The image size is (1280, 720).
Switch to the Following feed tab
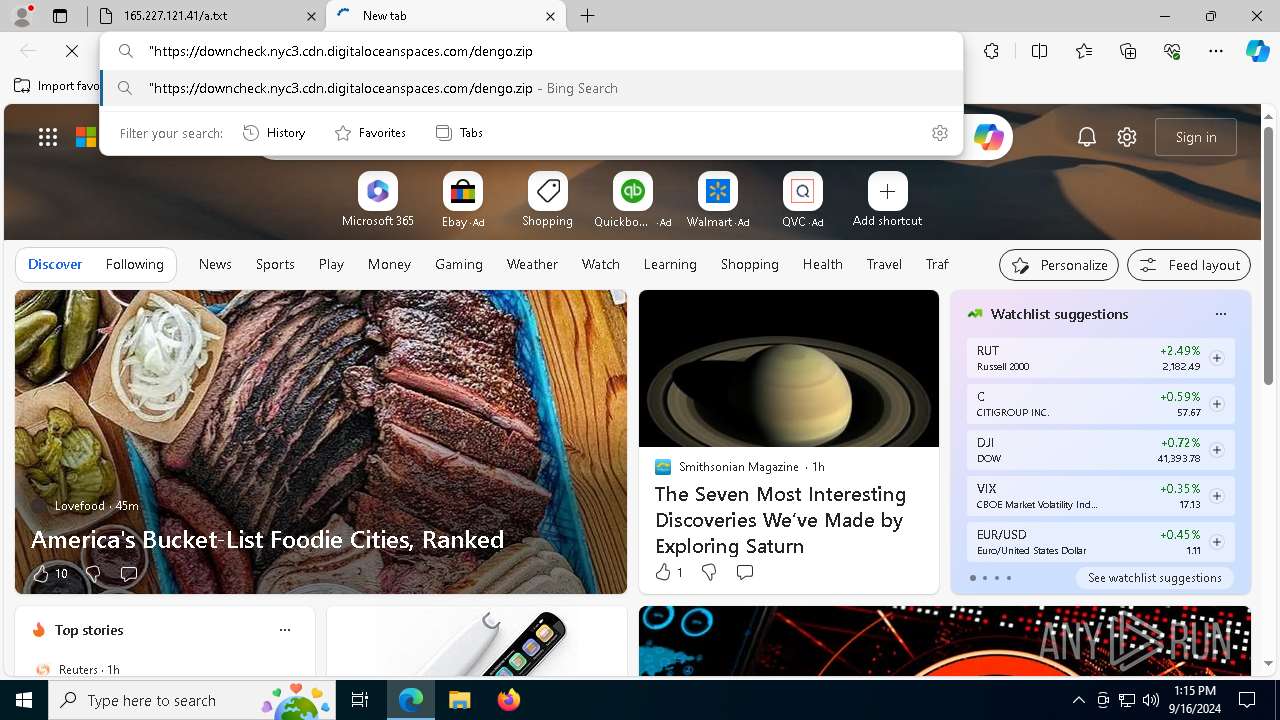135,264
